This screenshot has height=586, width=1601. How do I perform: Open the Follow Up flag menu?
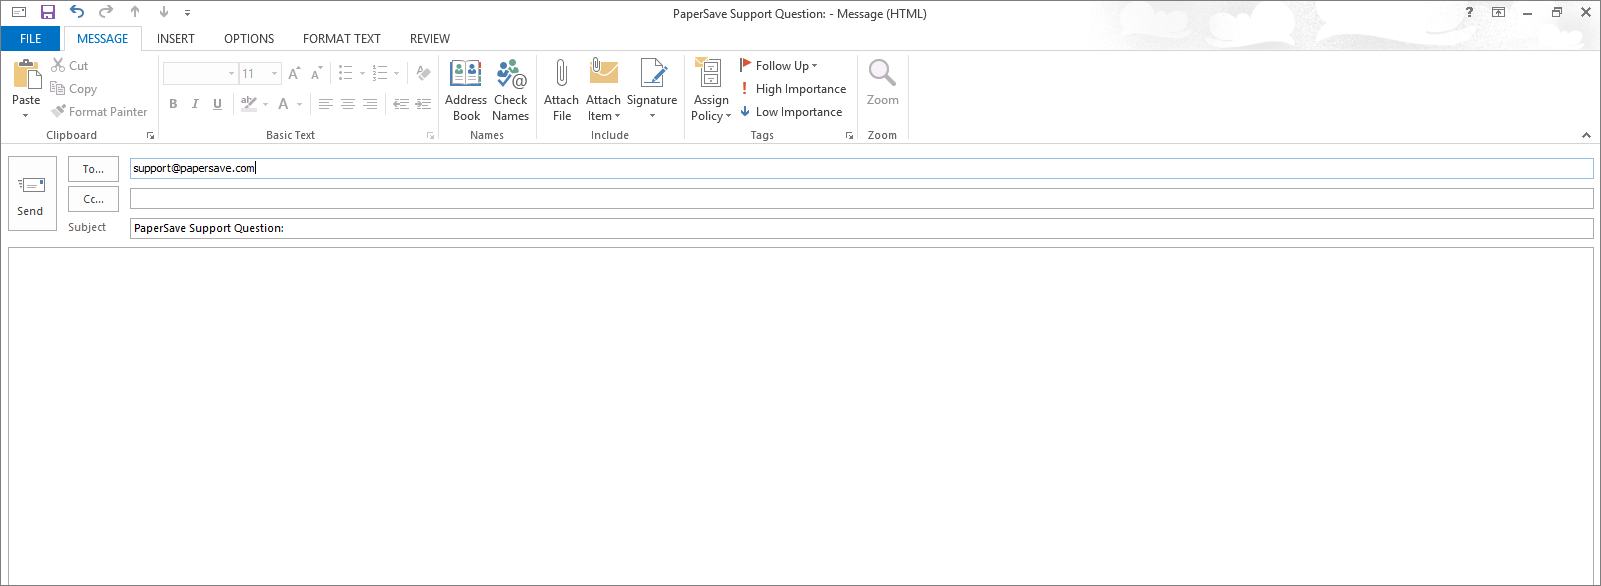click(779, 66)
